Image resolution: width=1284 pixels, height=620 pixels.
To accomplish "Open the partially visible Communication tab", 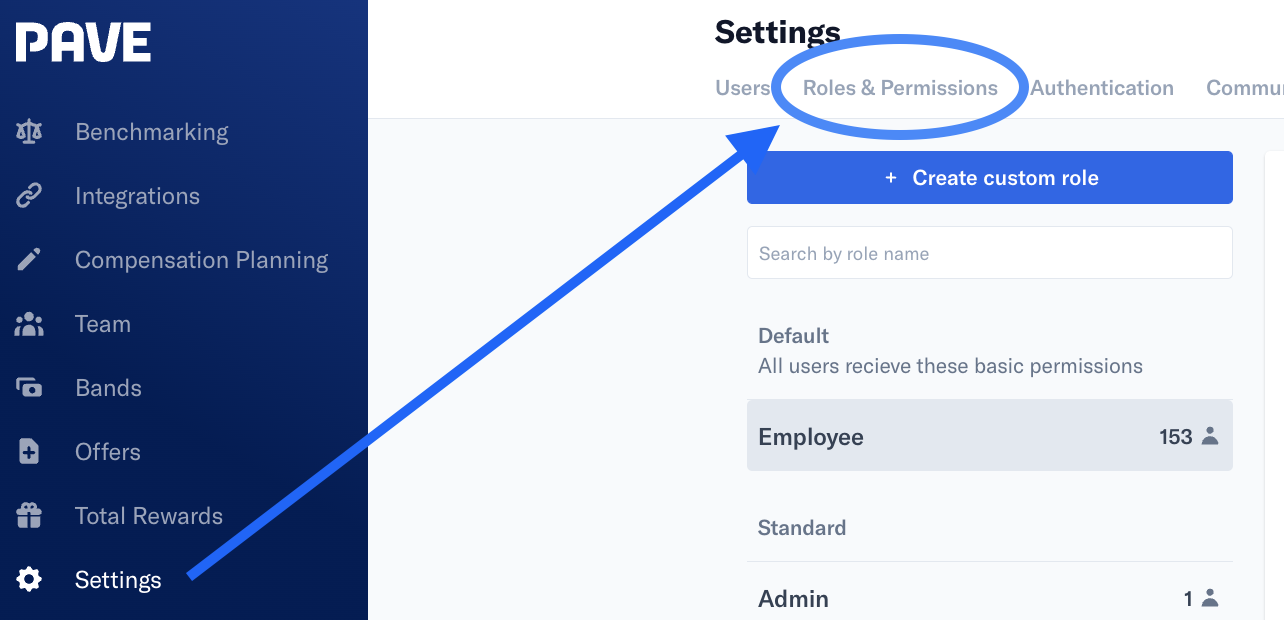I will pos(1245,88).
